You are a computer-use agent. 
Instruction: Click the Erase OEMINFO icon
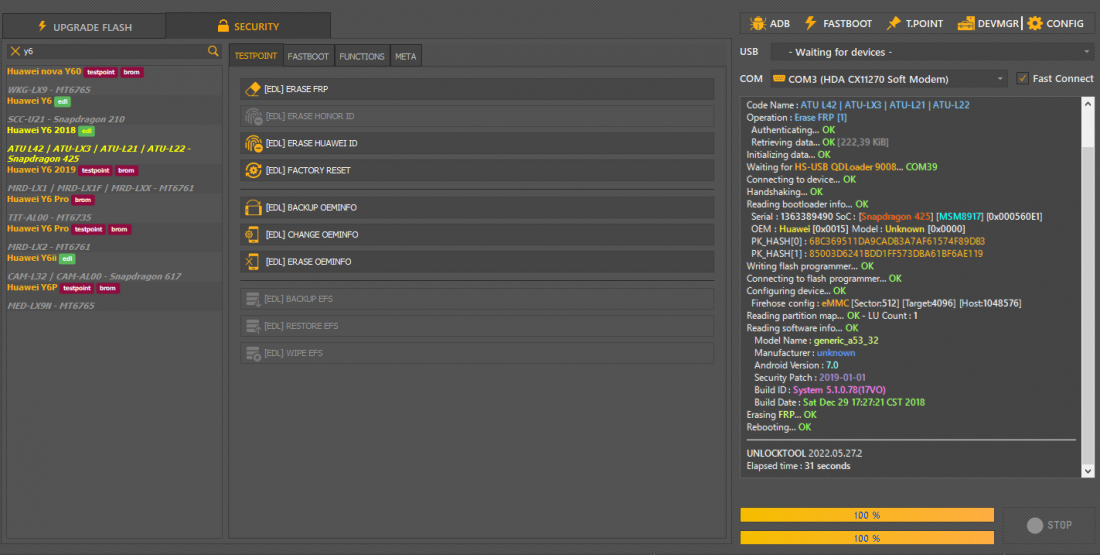253,262
